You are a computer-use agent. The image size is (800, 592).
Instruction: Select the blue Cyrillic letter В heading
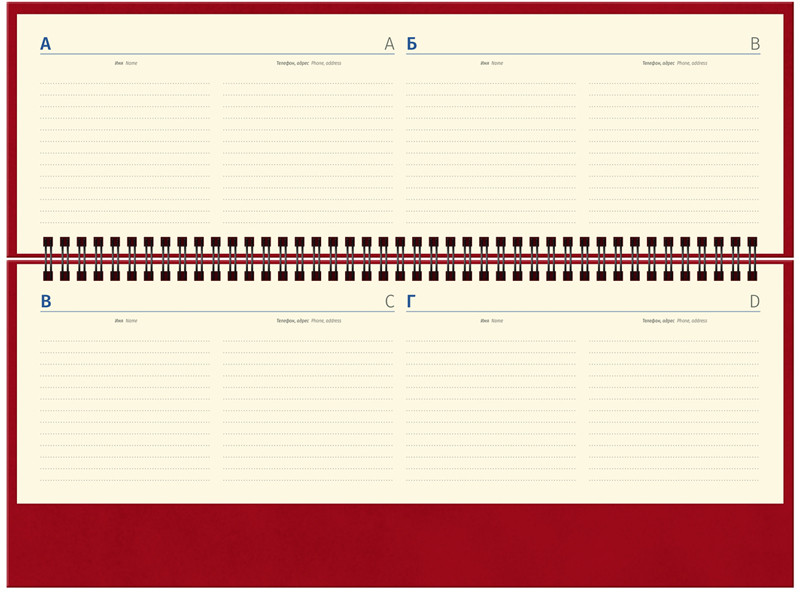[45, 302]
